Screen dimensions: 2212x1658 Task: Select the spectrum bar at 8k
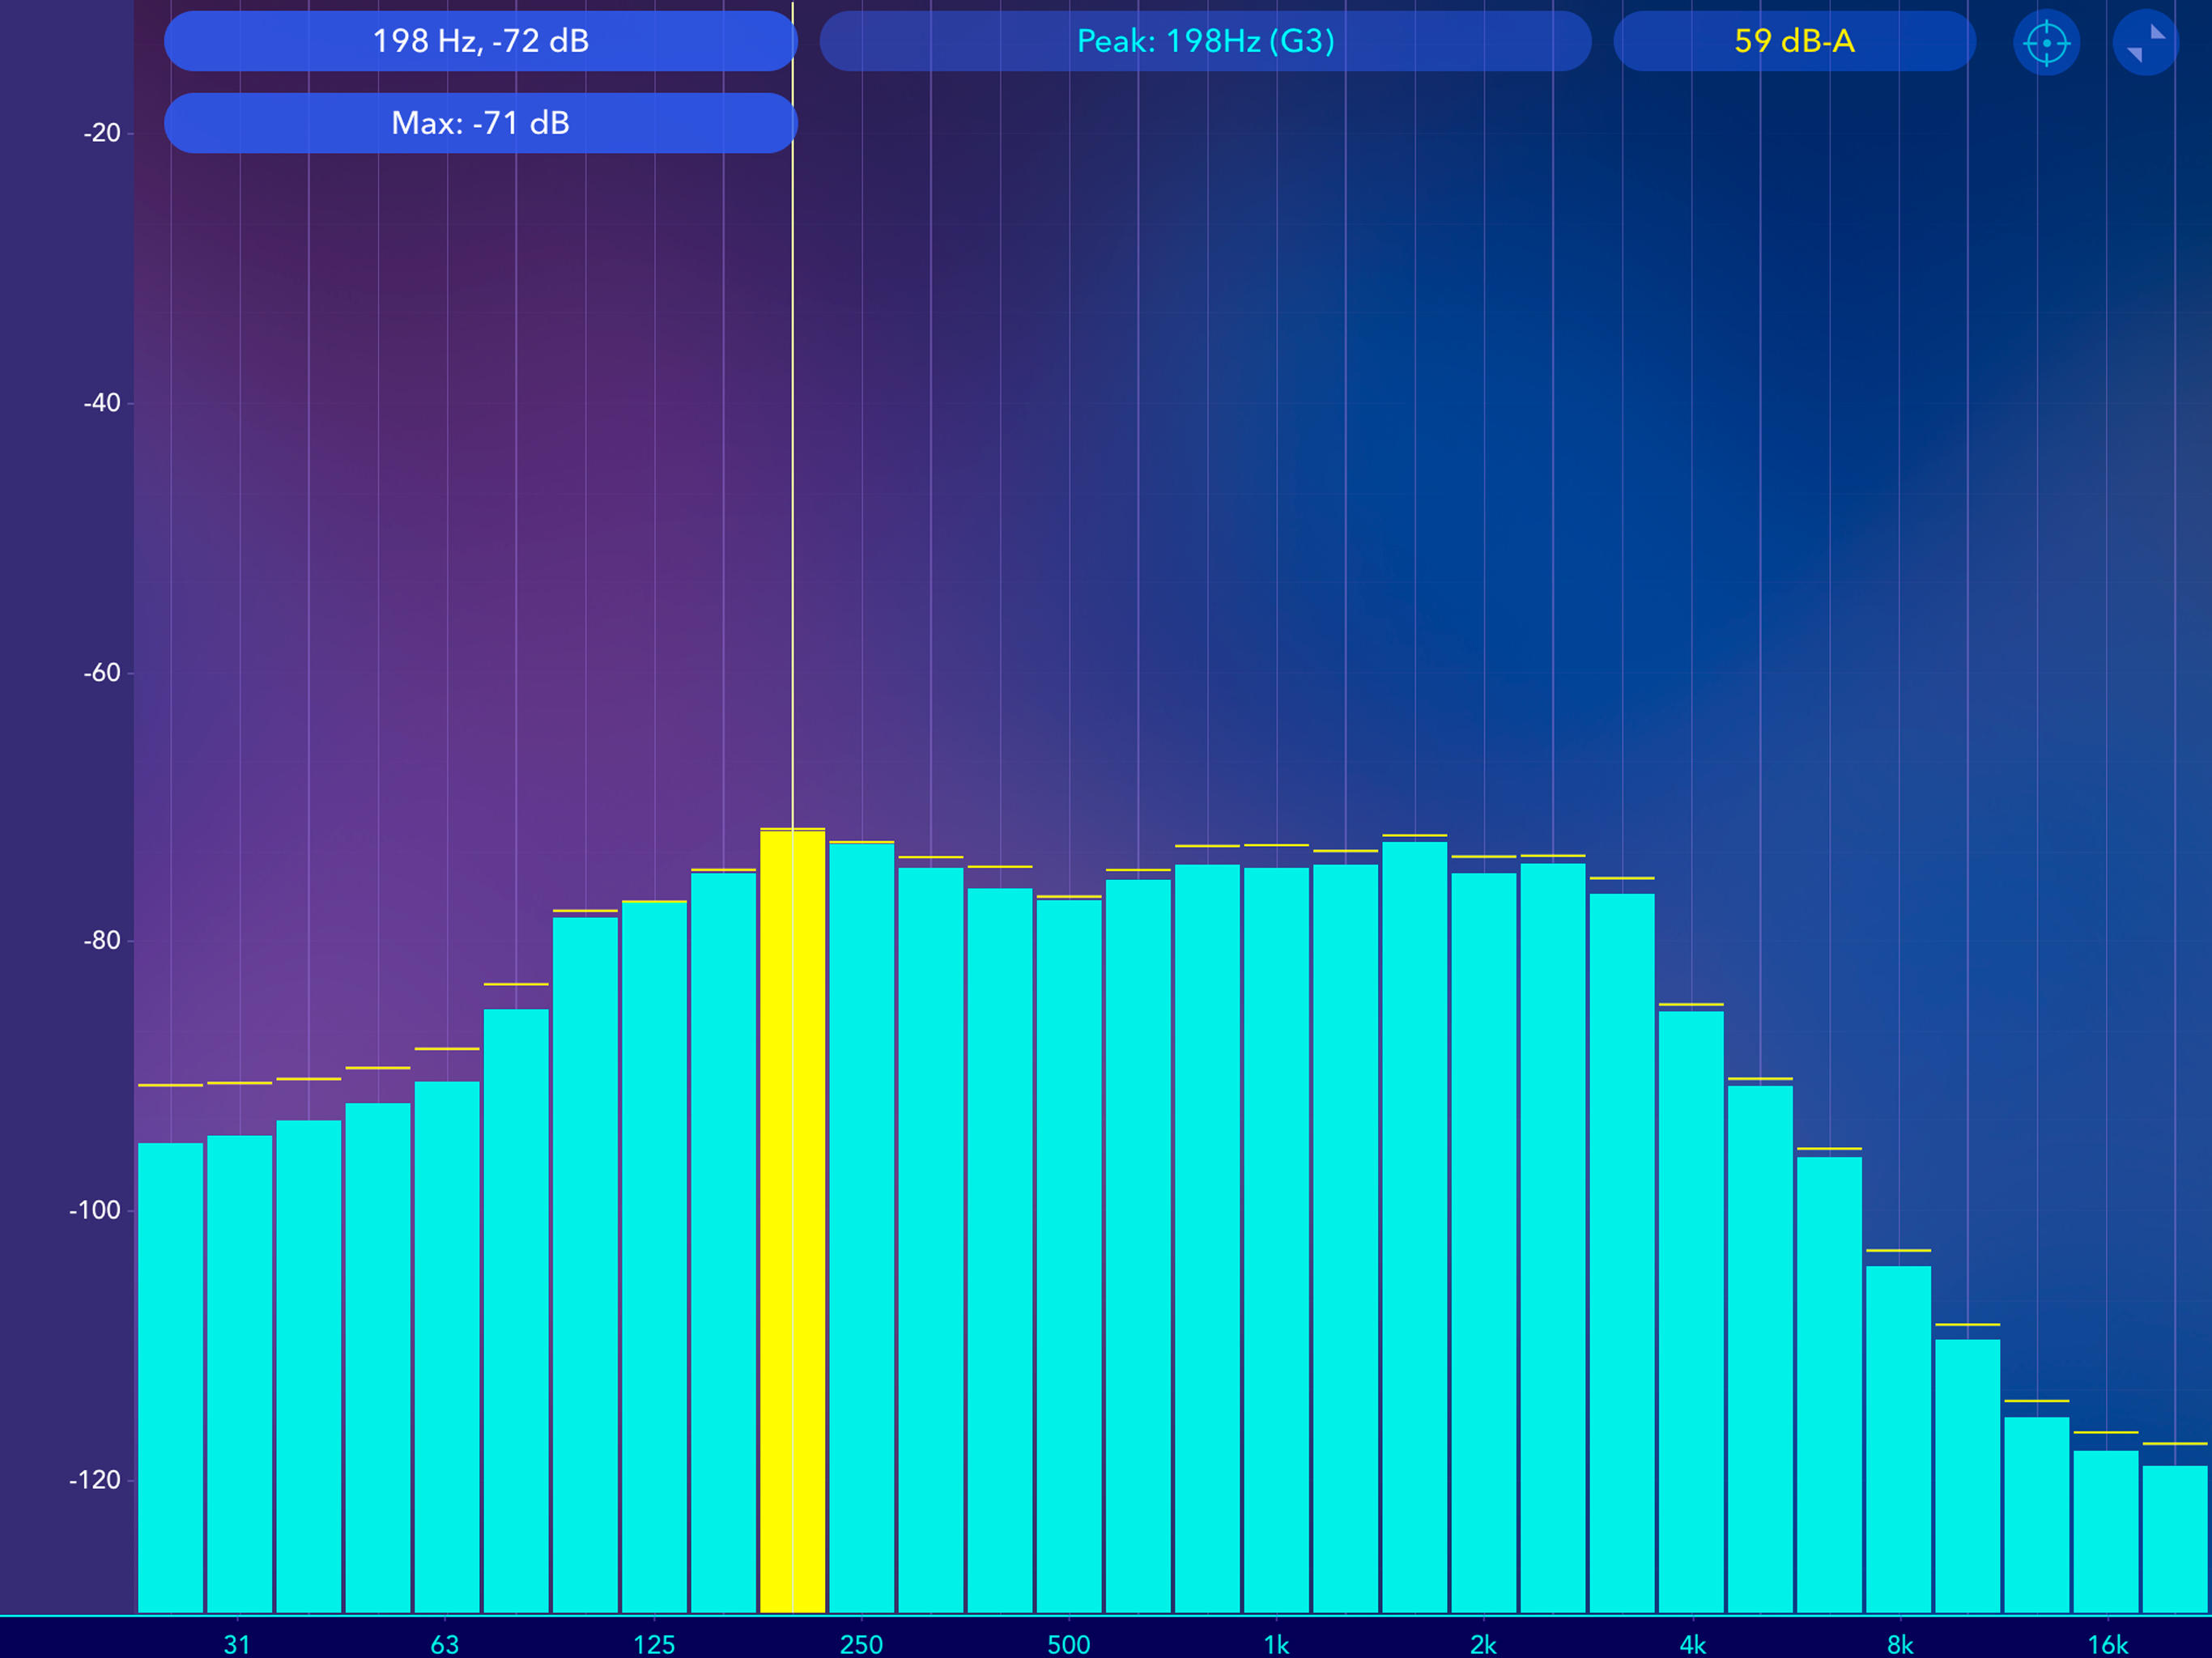[x=1898, y=1440]
